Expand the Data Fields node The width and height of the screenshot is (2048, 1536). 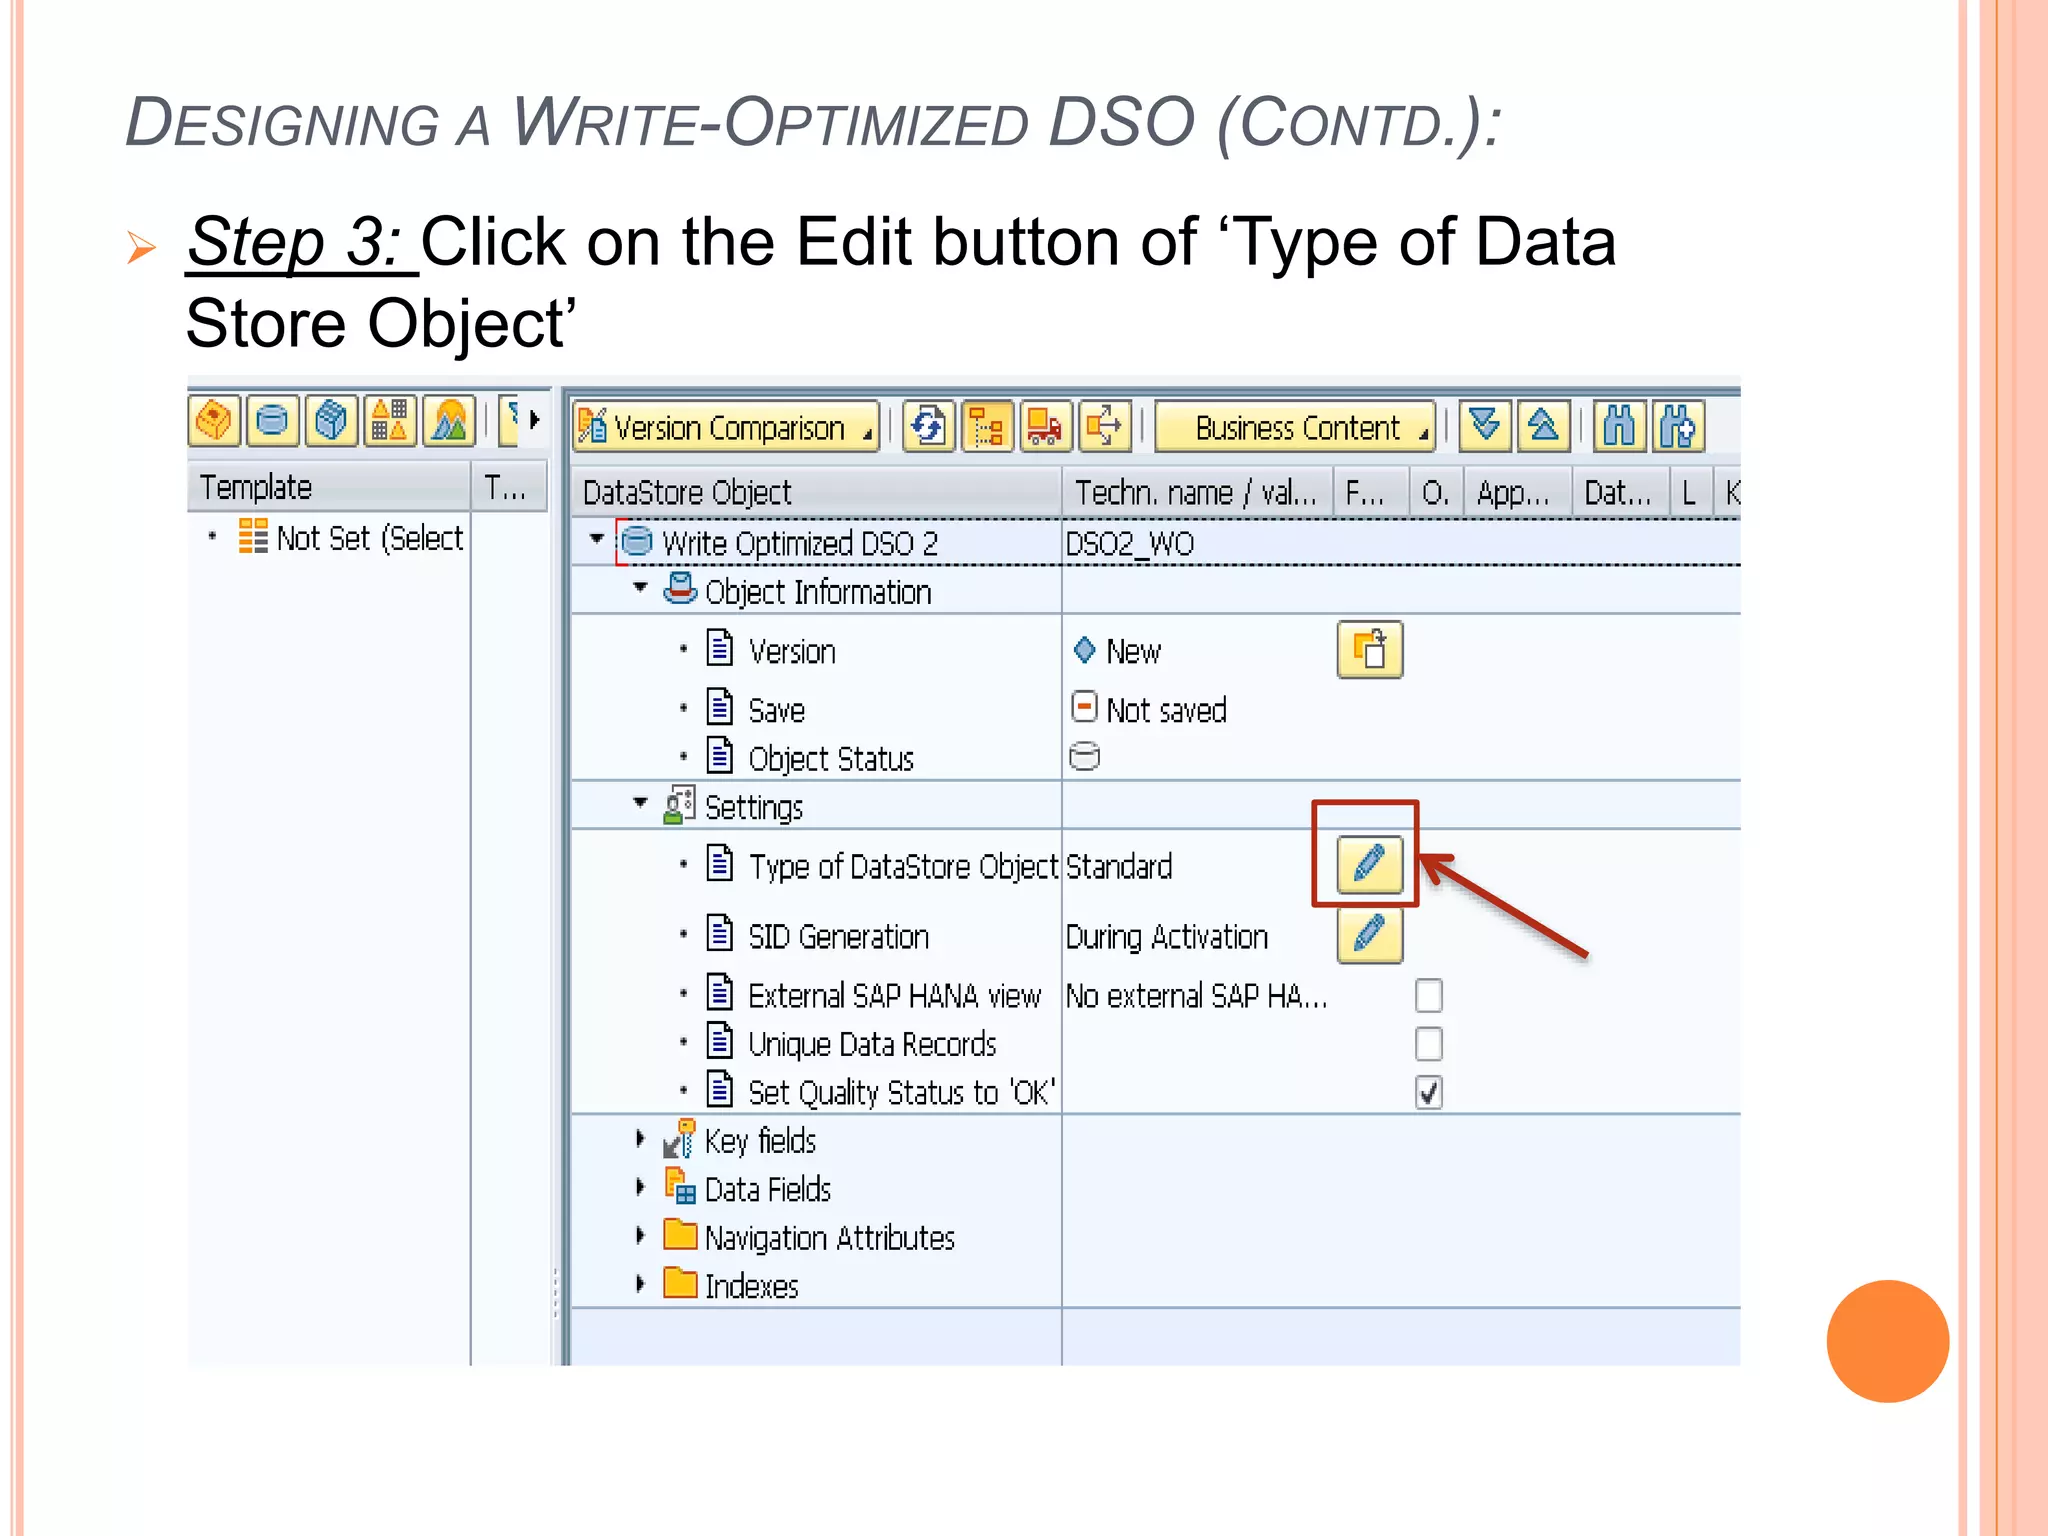(x=641, y=1187)
